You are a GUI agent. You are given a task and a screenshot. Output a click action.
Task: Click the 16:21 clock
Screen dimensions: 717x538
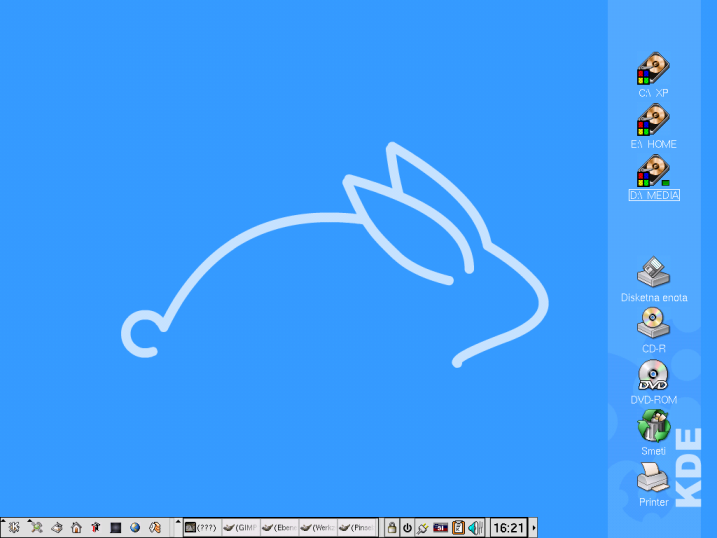(508, 528)
